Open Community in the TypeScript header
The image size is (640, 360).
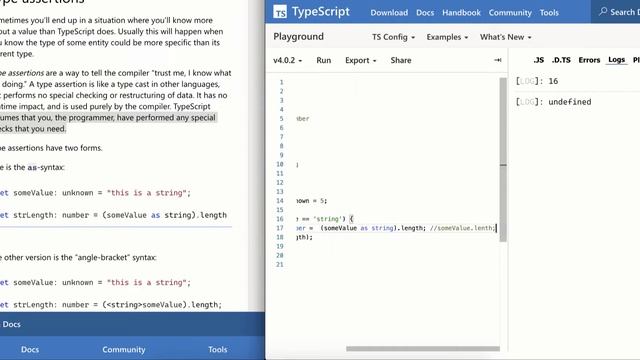pos(510,13)
